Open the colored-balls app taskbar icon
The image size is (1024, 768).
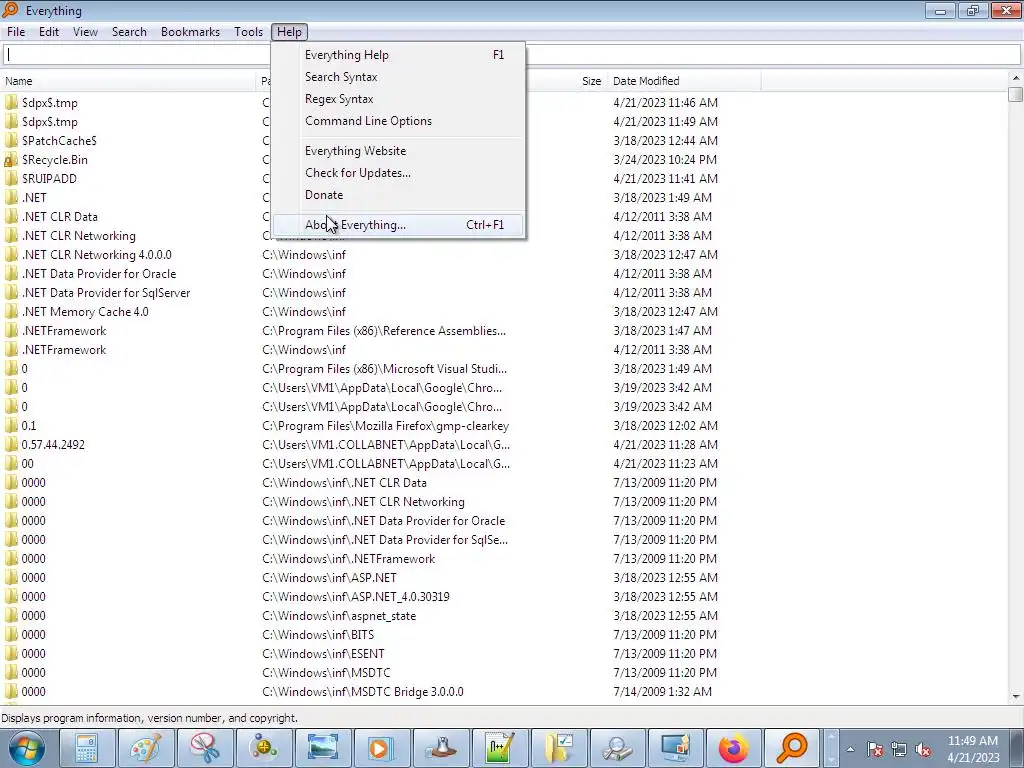(264, 748)
